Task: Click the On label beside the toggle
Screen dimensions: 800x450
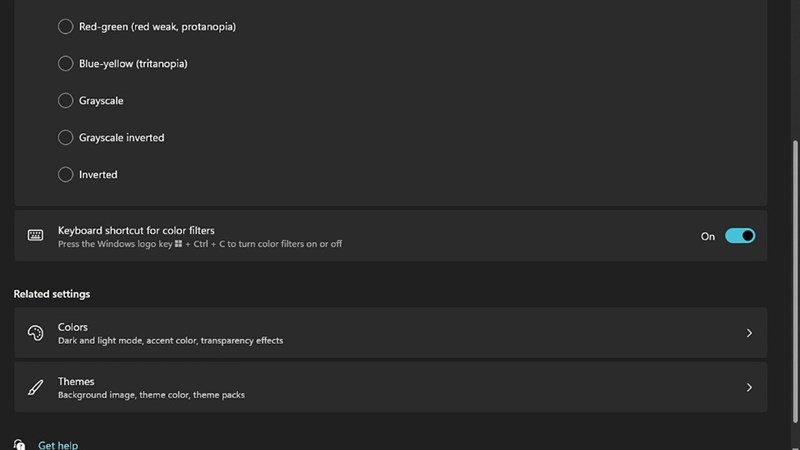Action: 708,237
